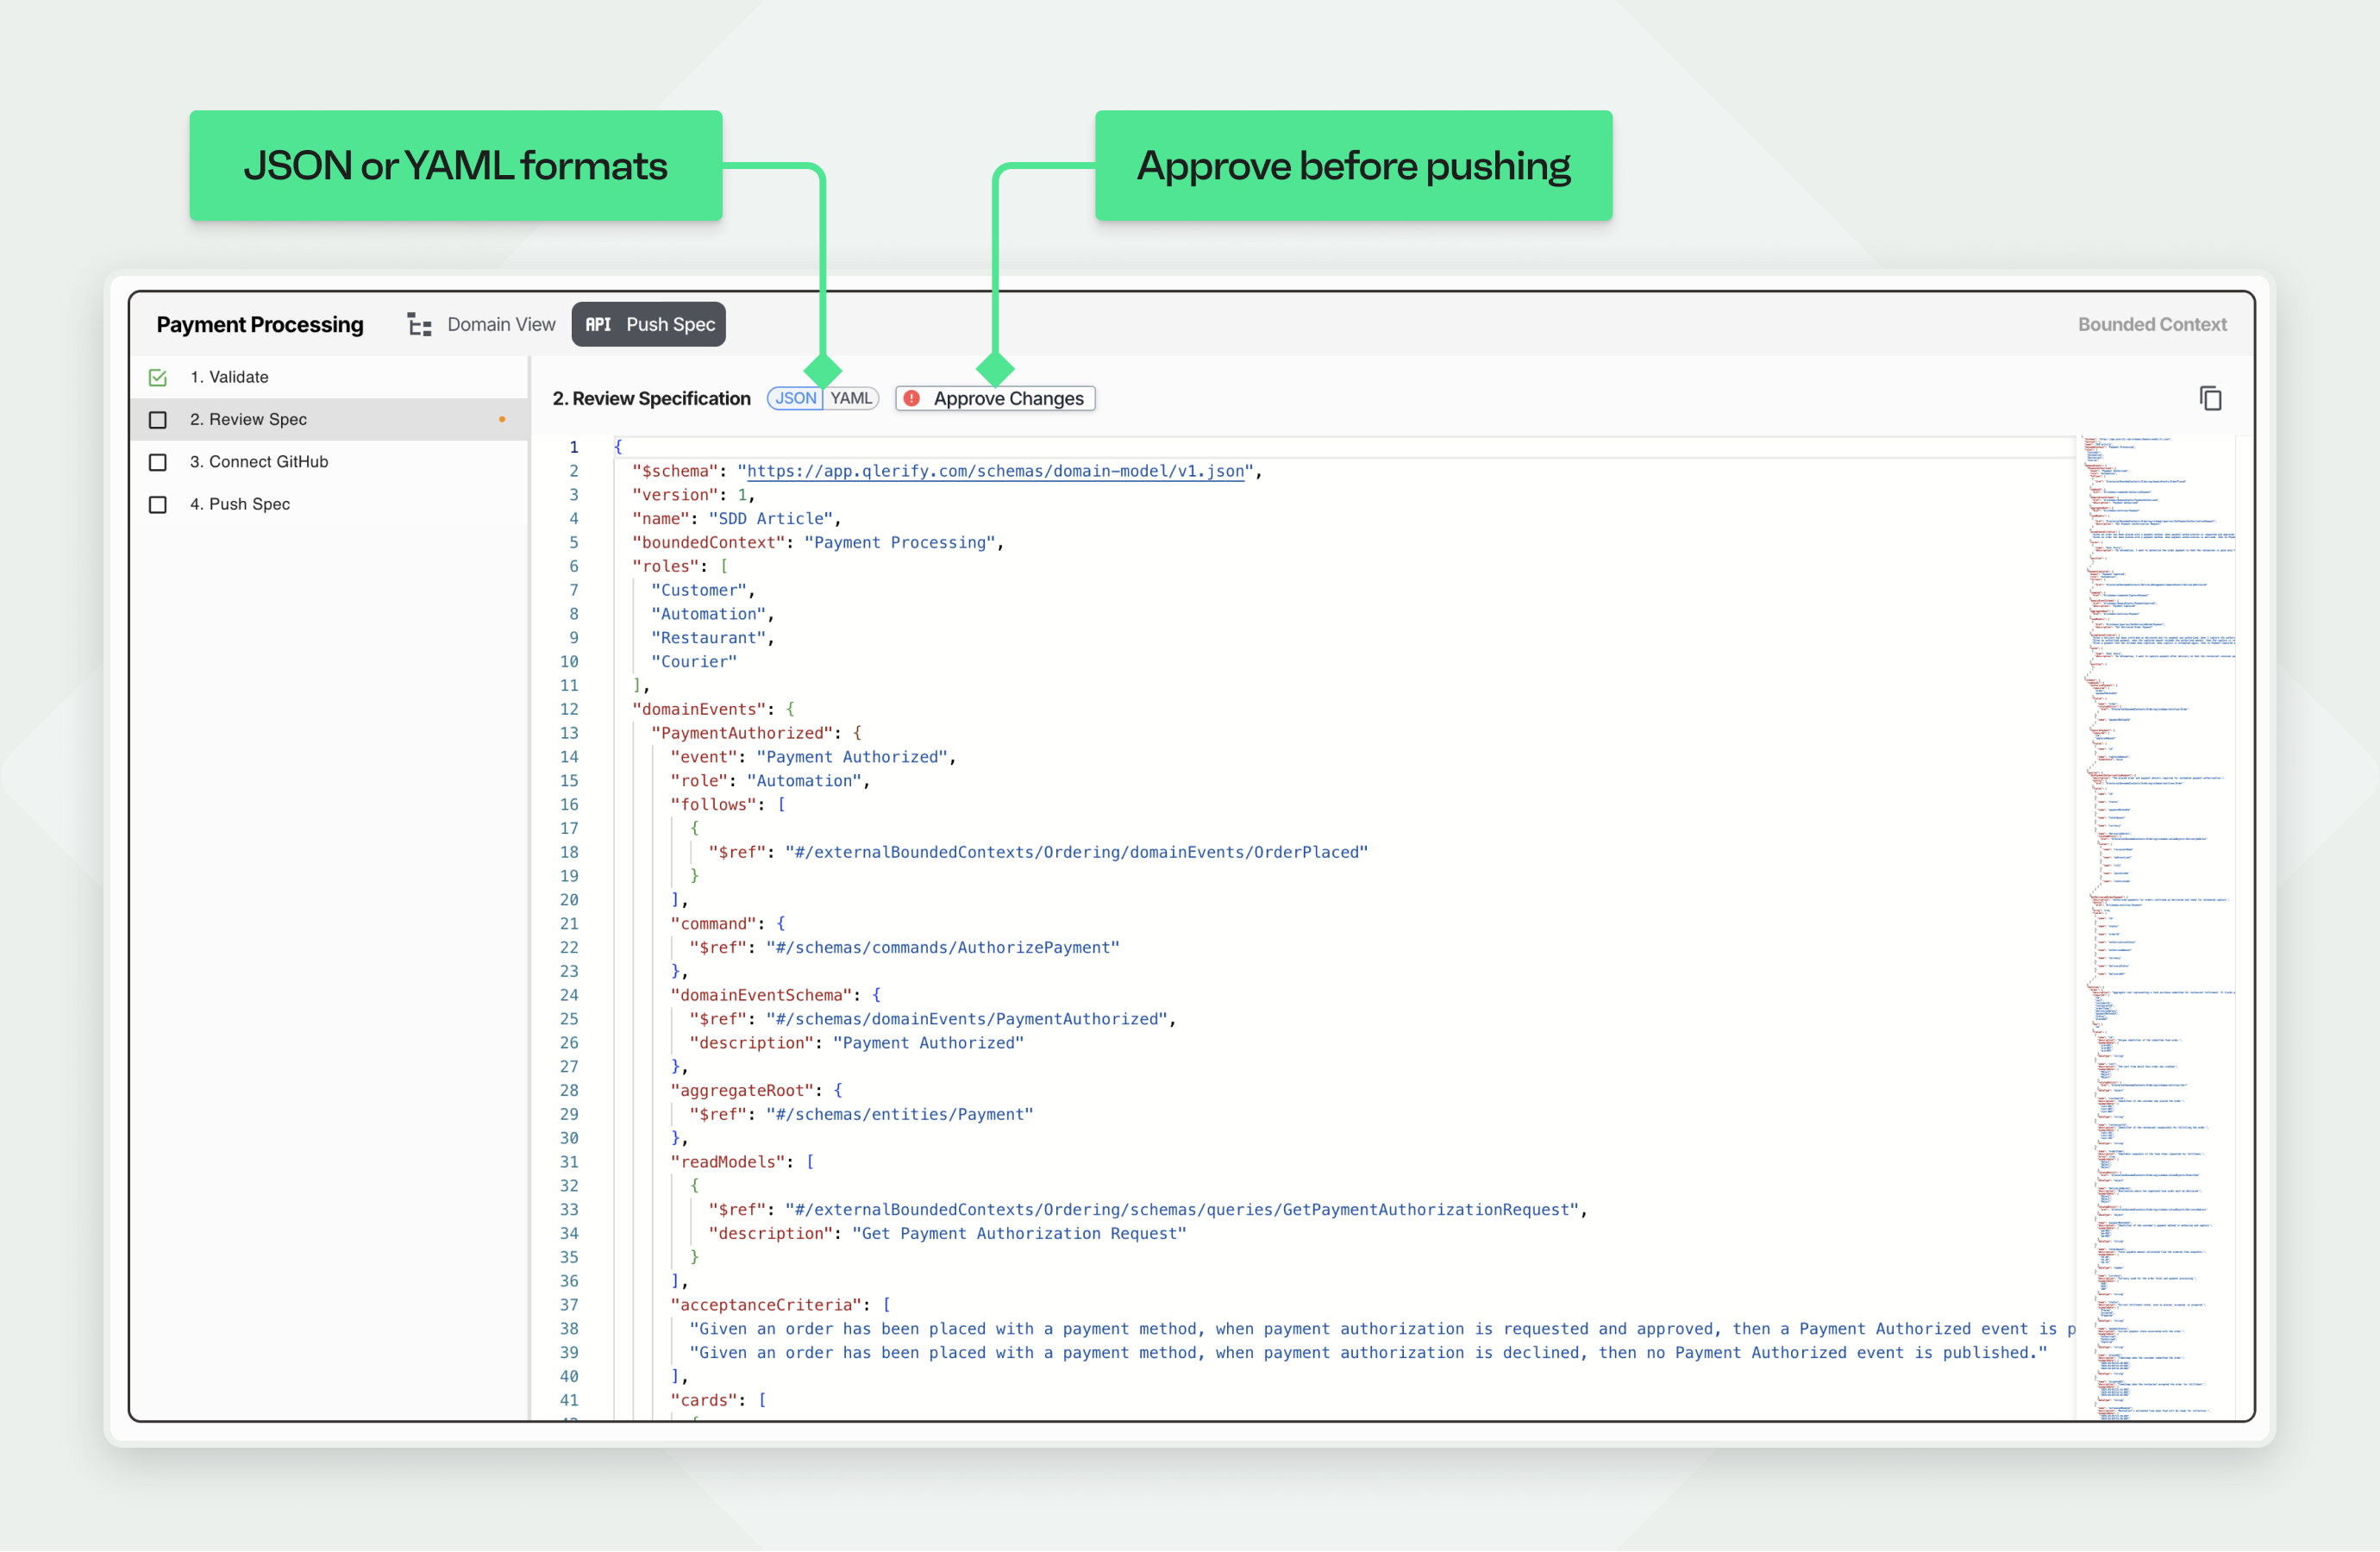Click the code minimap on the right
The height and width of the screenshot is (1552, 2380).
tap(2157, 927)
